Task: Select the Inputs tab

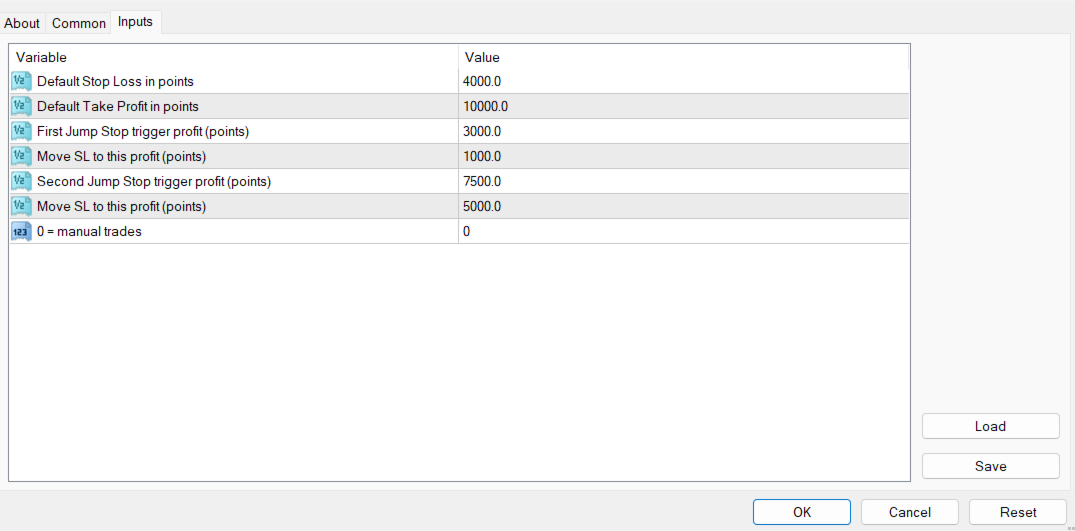Action: point(135,21)
